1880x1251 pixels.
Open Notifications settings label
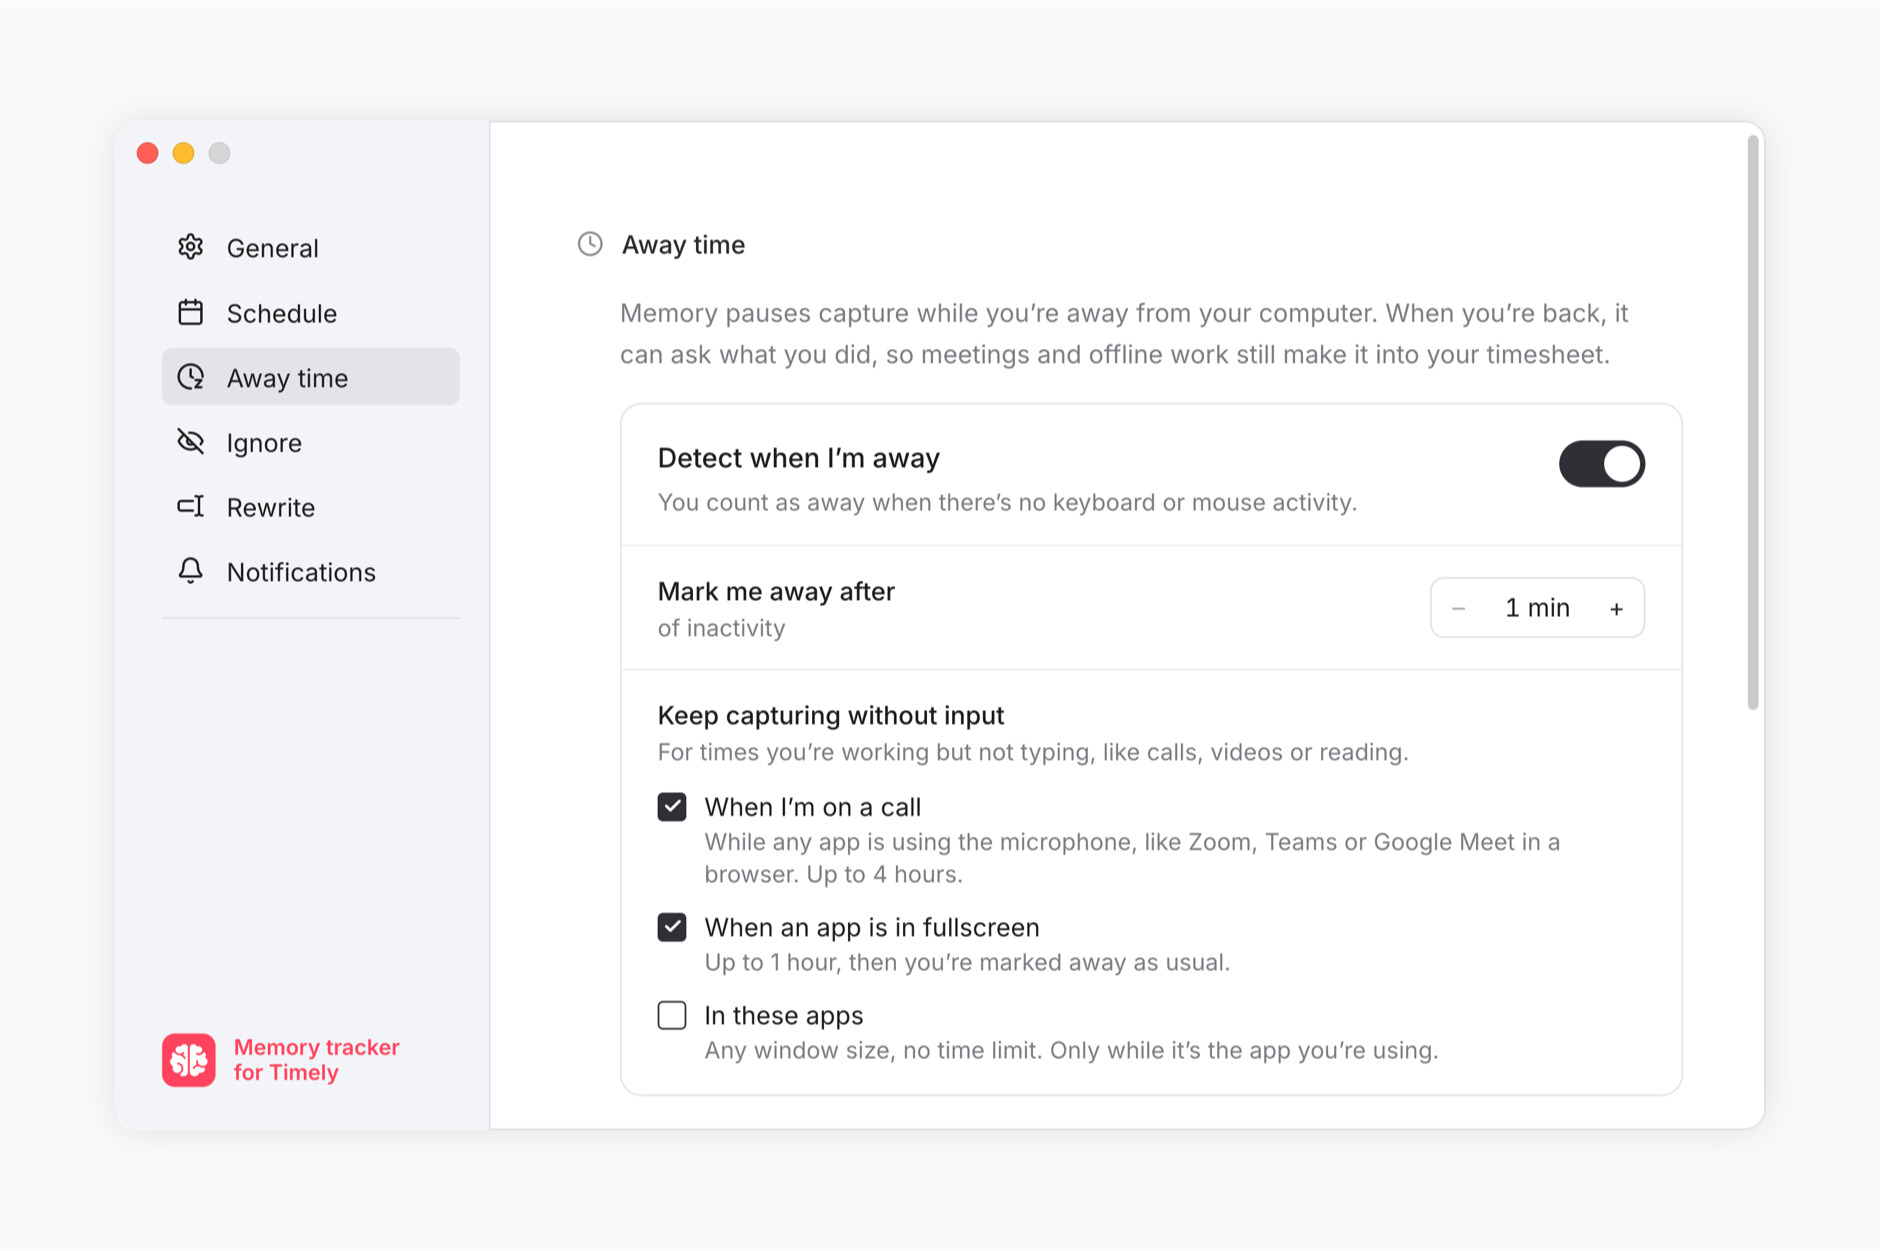pos(301,572)
